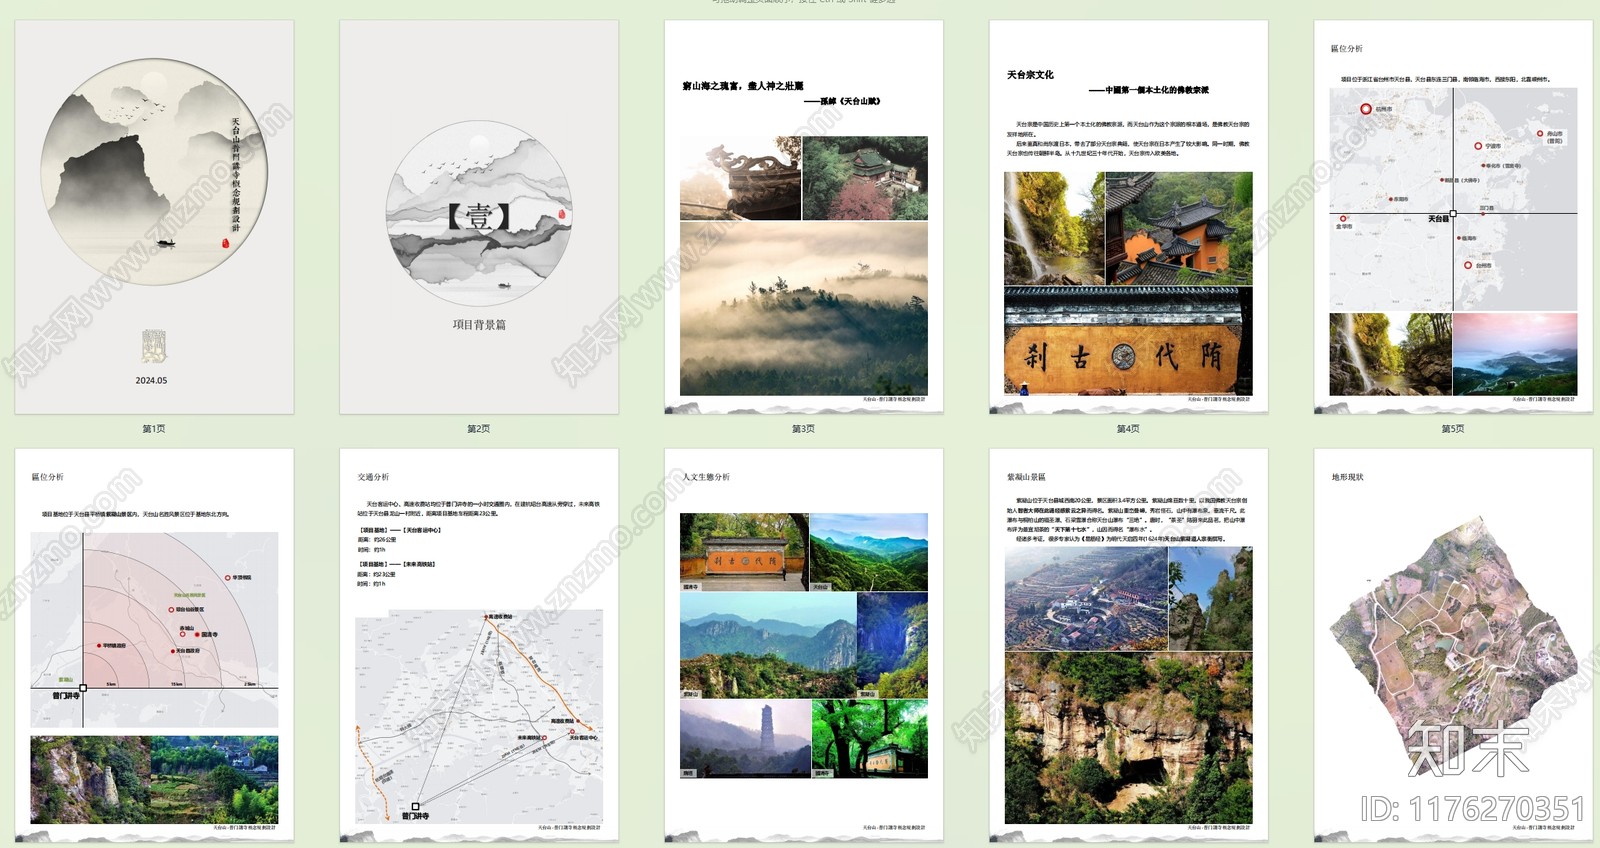Select the 紫凝山景區 page thumbnail
This screenshot has height=848, width=1600.
click(x=1129, y=645)
